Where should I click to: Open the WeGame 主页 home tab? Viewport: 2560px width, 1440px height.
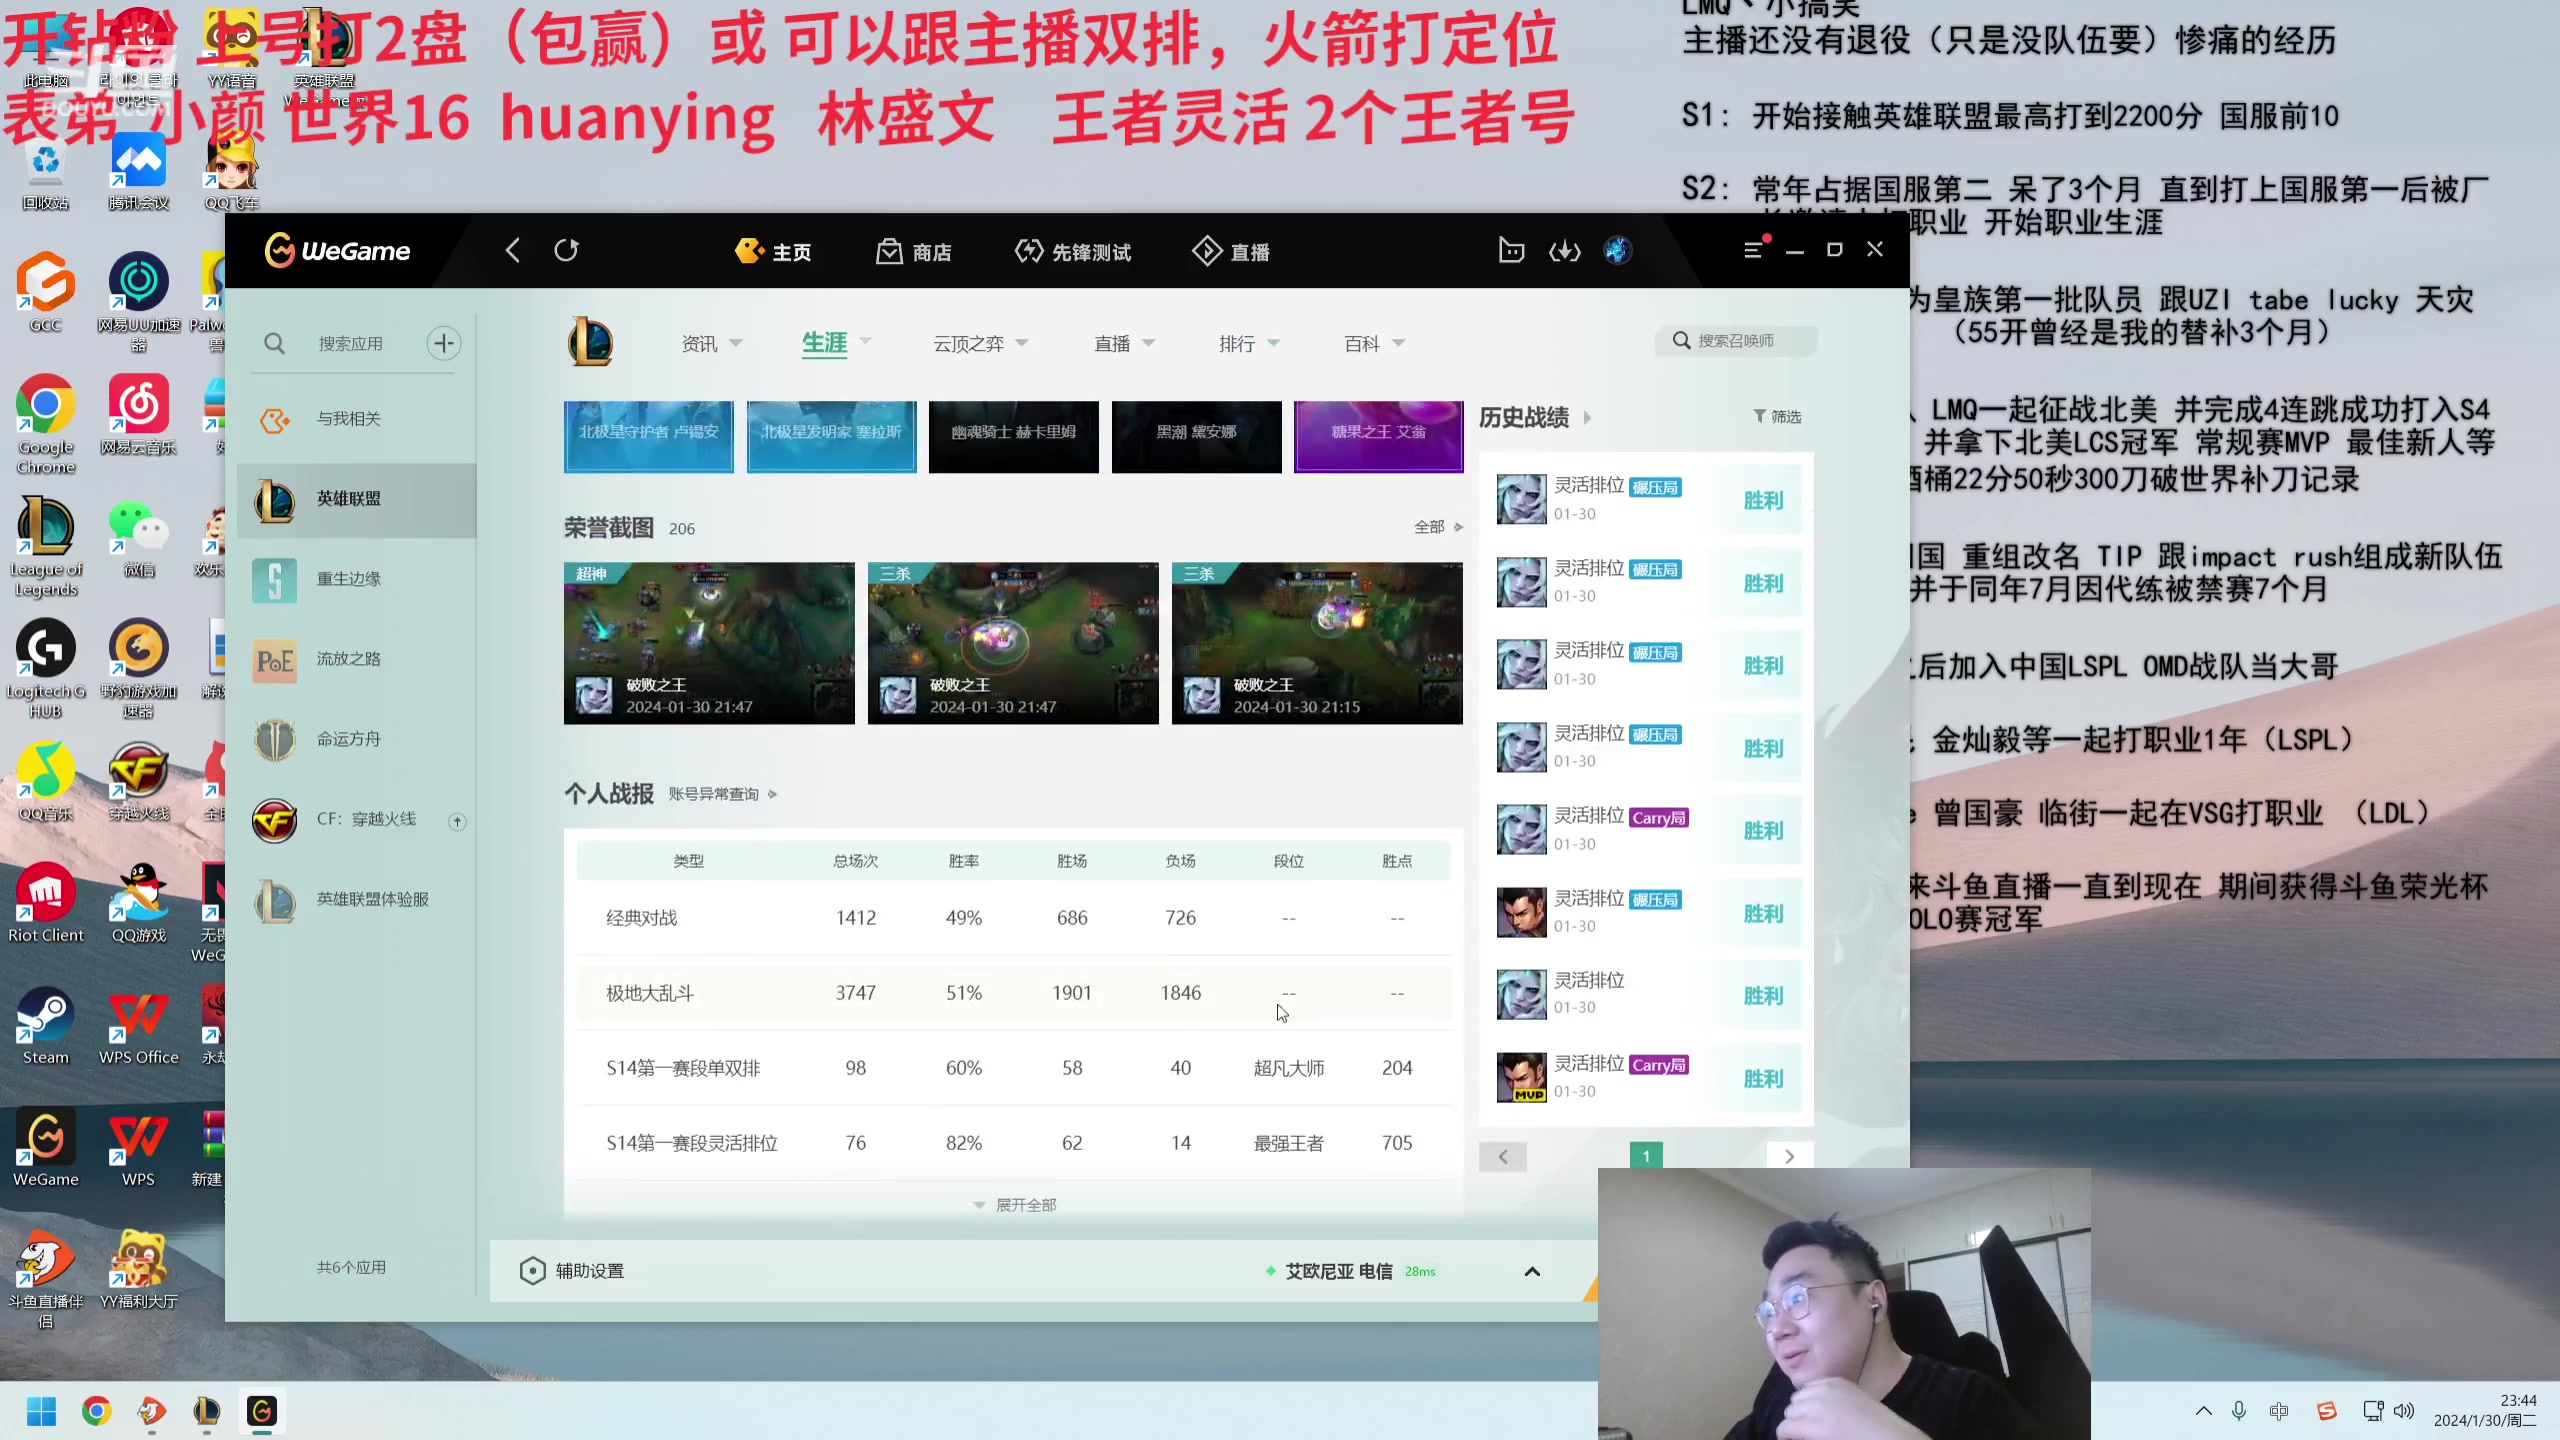point(773,251)
